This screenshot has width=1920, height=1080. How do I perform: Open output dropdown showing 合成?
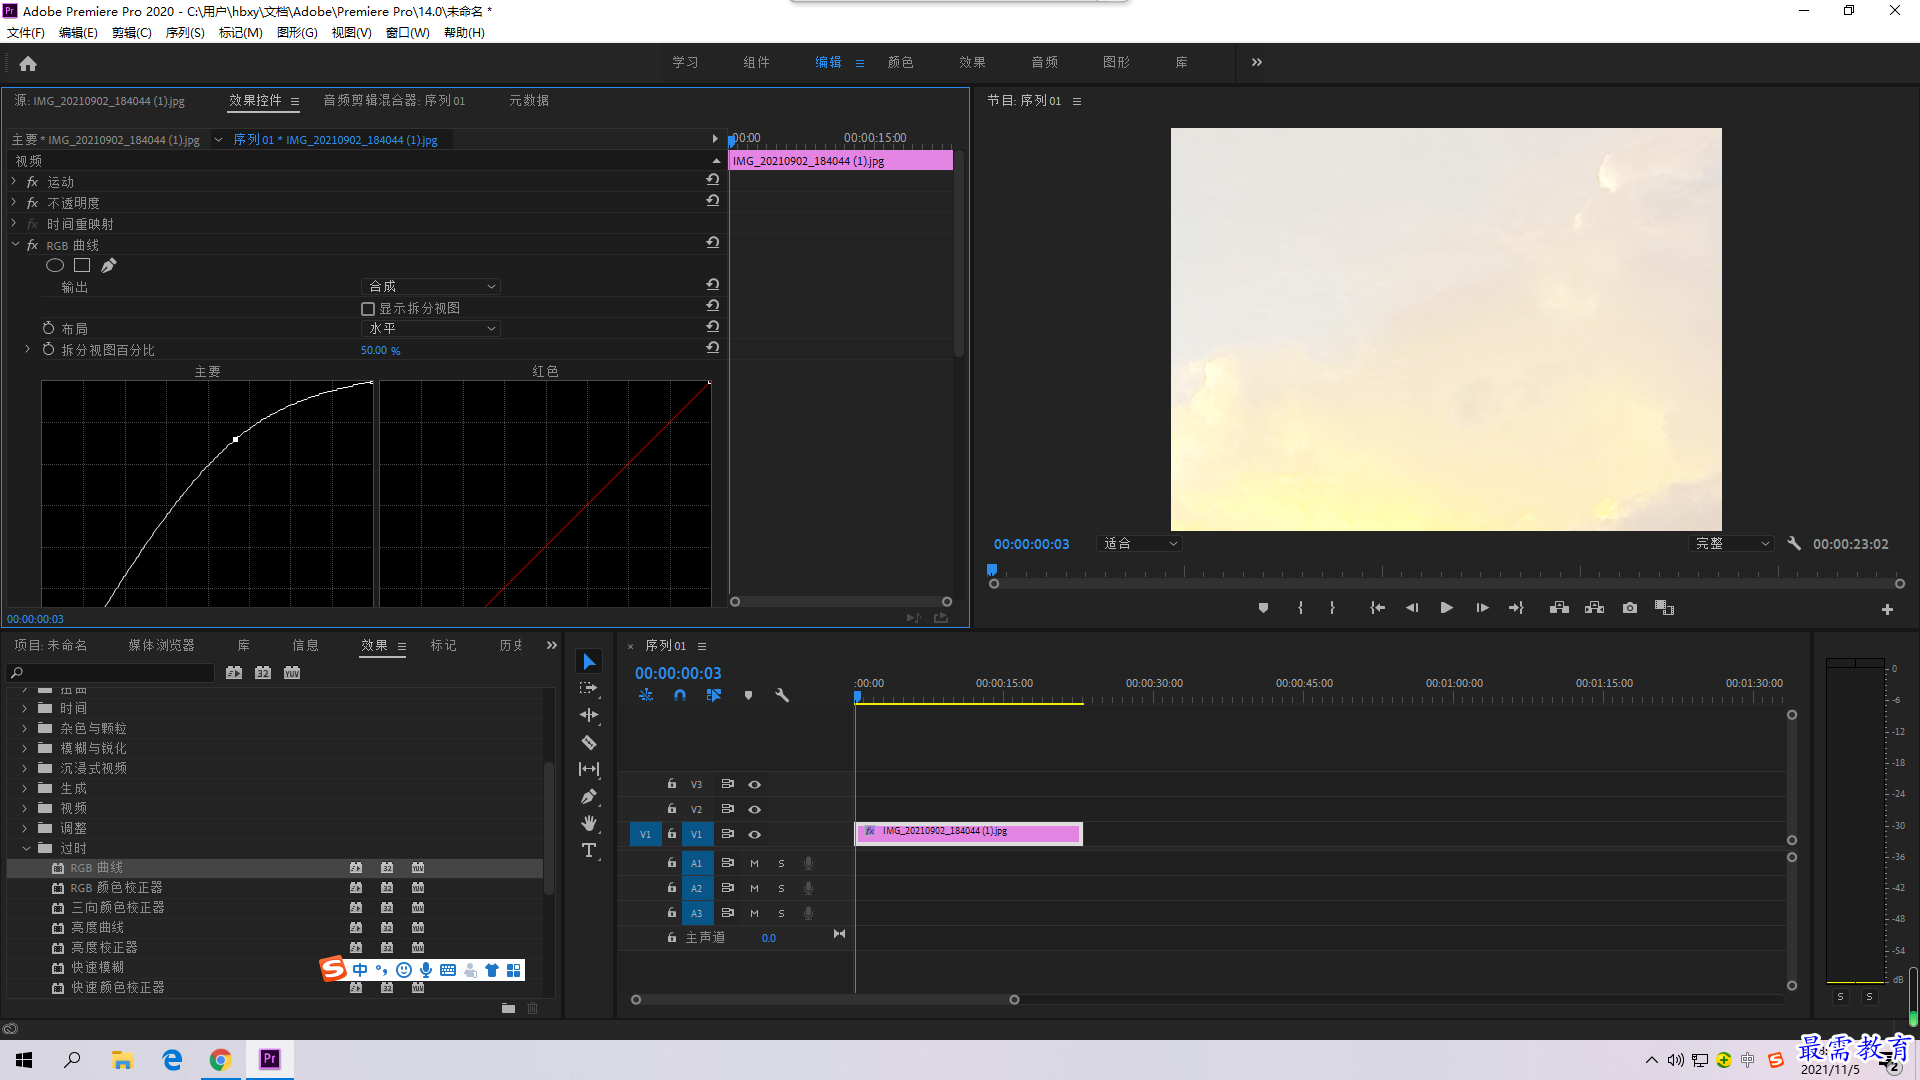[x=430, y=286]
